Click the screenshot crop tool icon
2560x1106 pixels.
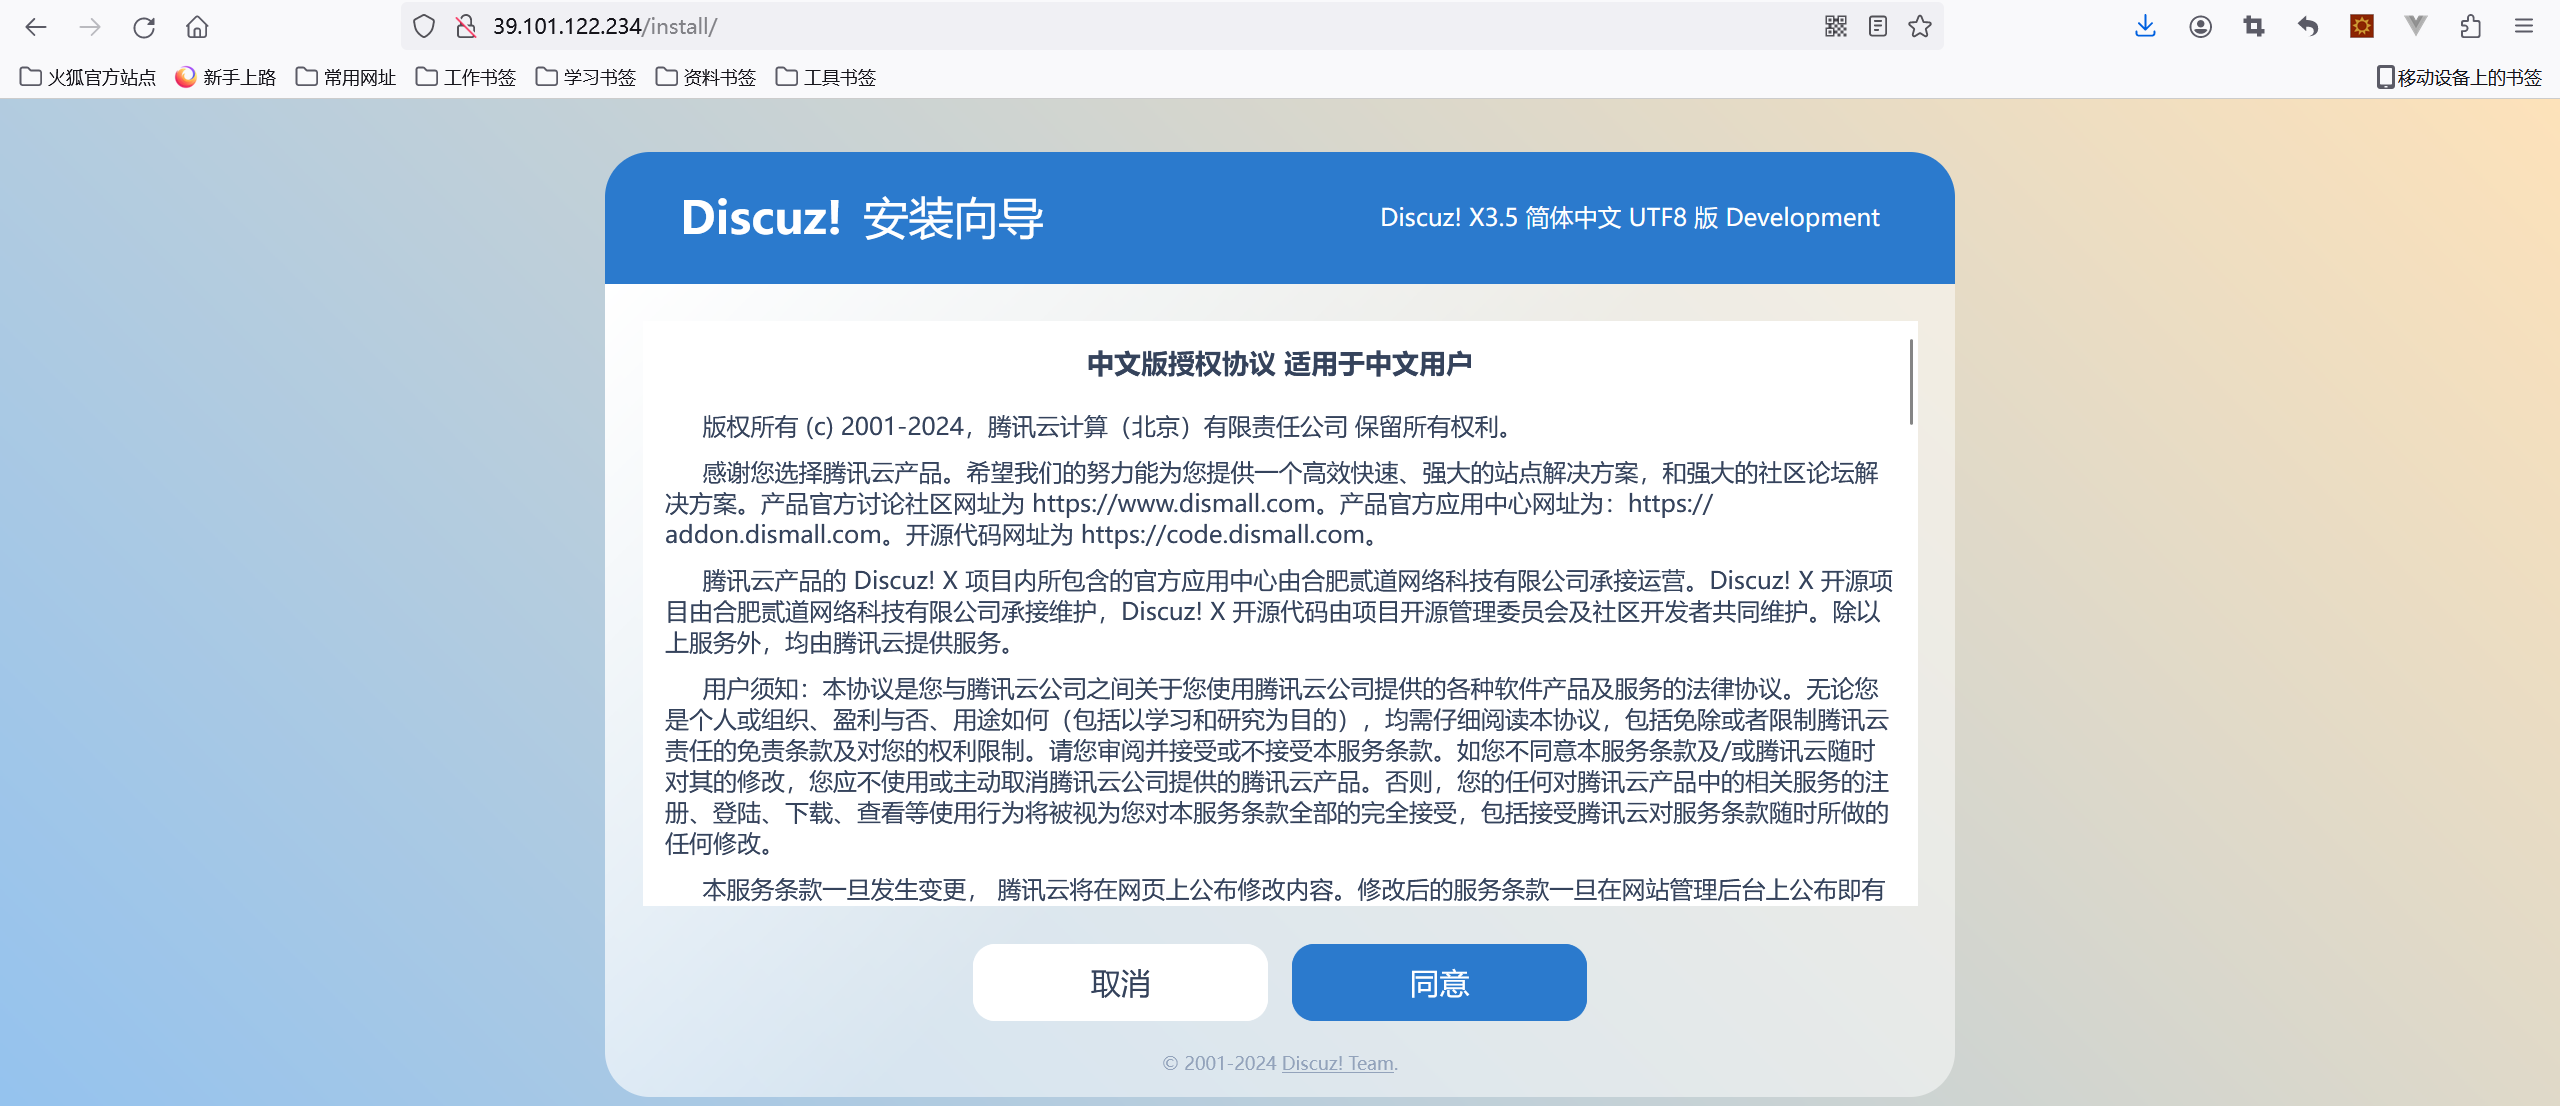pyautogui.click(x=2254, y=27)
